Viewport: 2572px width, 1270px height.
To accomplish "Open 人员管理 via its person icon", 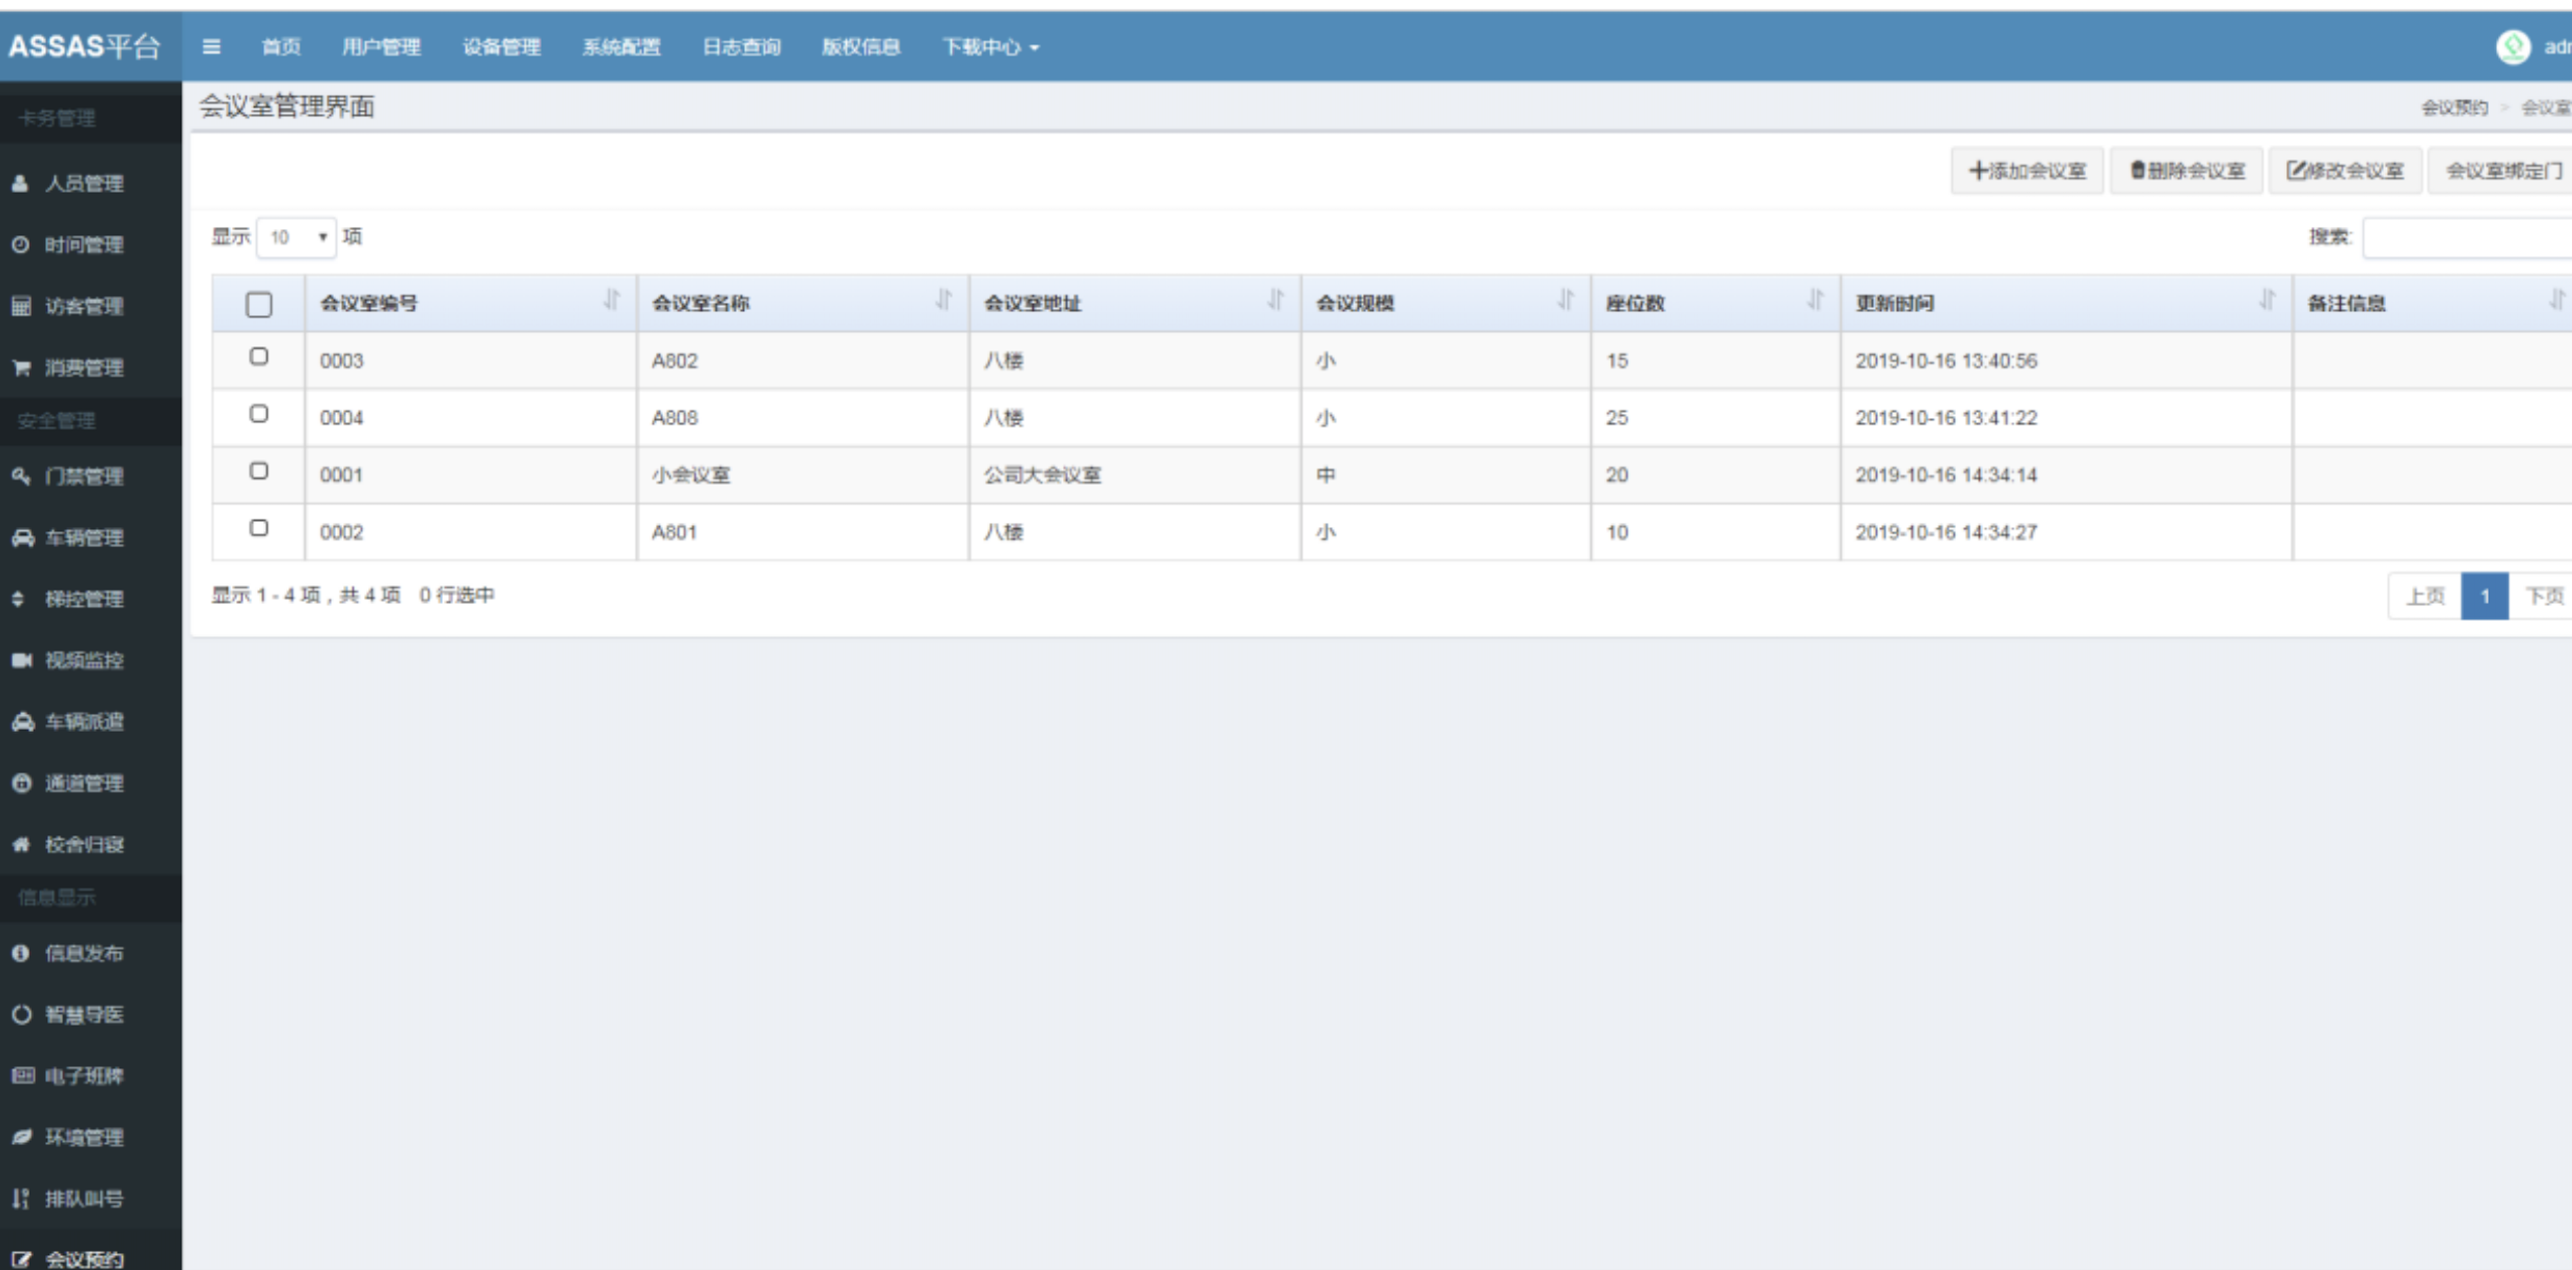I will (20, 183).
